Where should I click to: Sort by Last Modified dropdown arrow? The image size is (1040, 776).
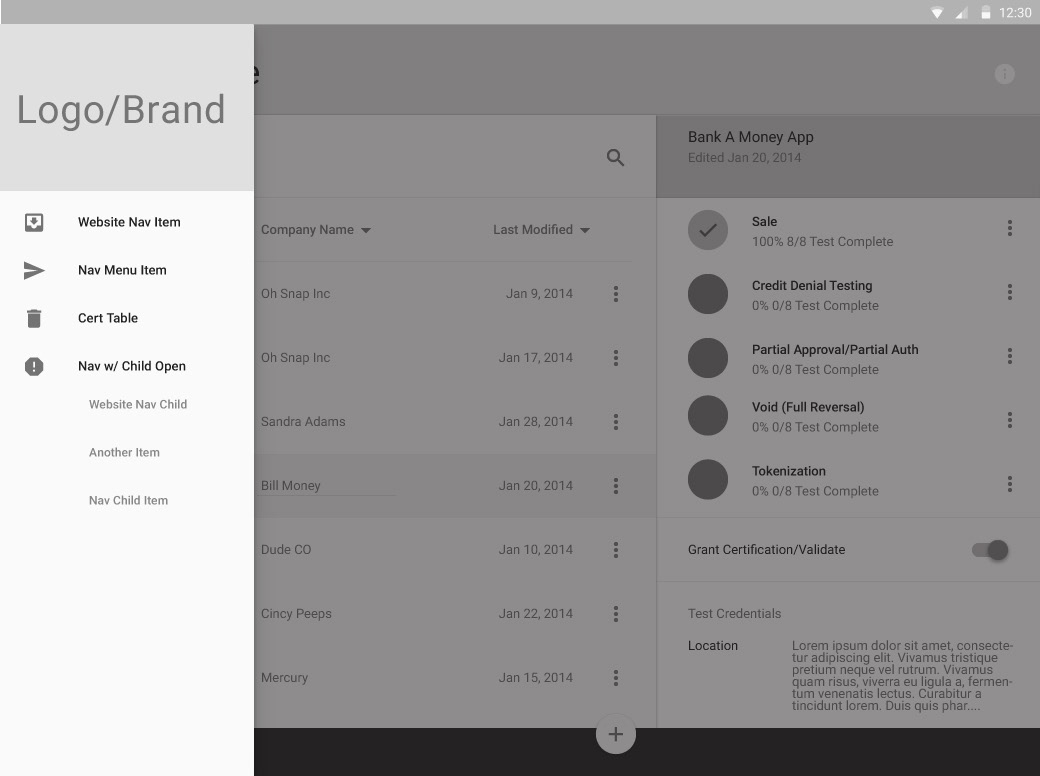coord(585,231)
